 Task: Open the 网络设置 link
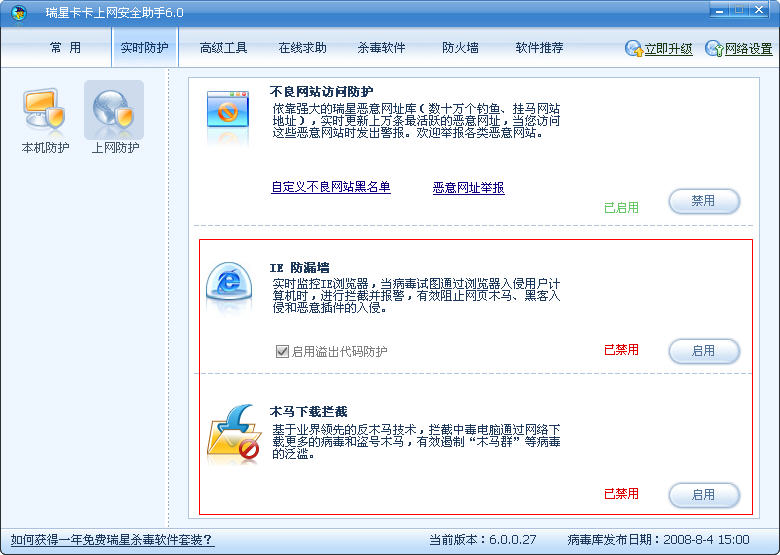(x=749, y=49)
